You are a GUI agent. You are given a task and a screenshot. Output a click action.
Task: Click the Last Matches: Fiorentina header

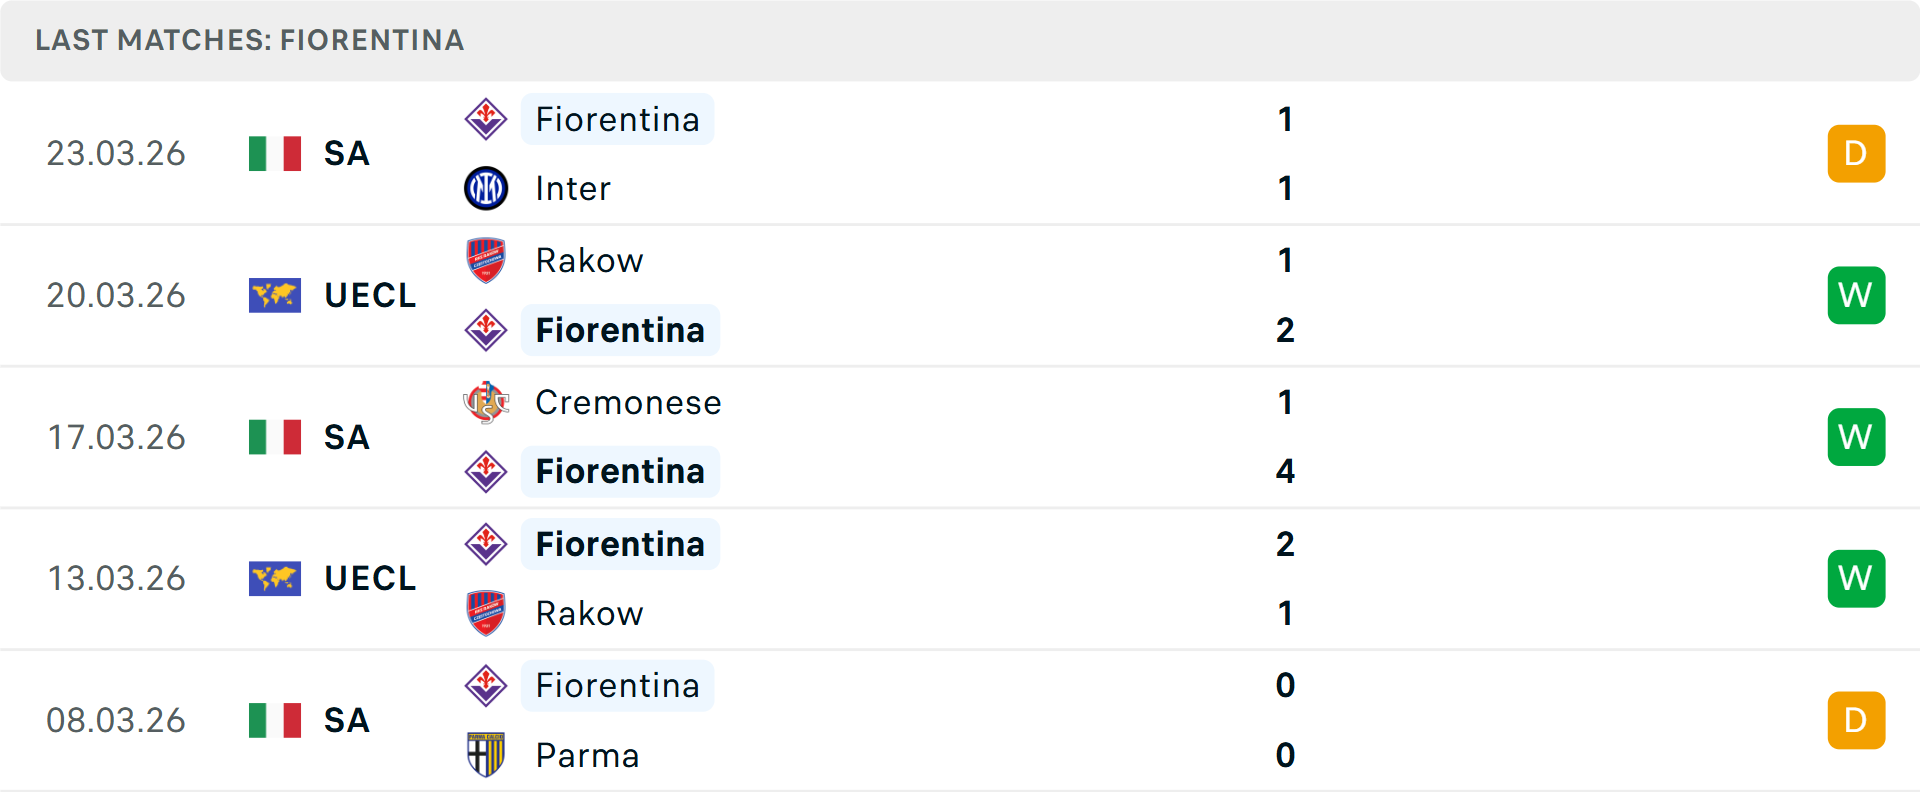click(x=250, y=40)
